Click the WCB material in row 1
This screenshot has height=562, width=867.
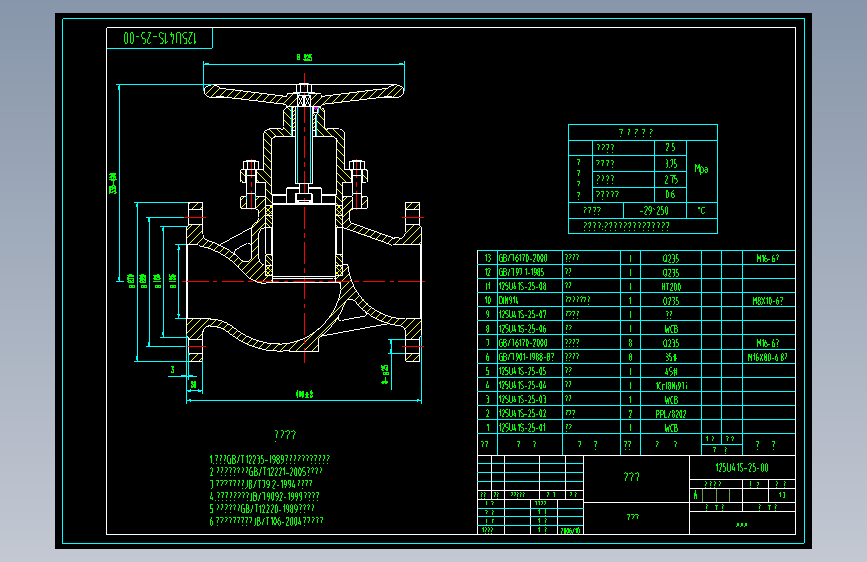pyautogui.click(x=671, y=428)
